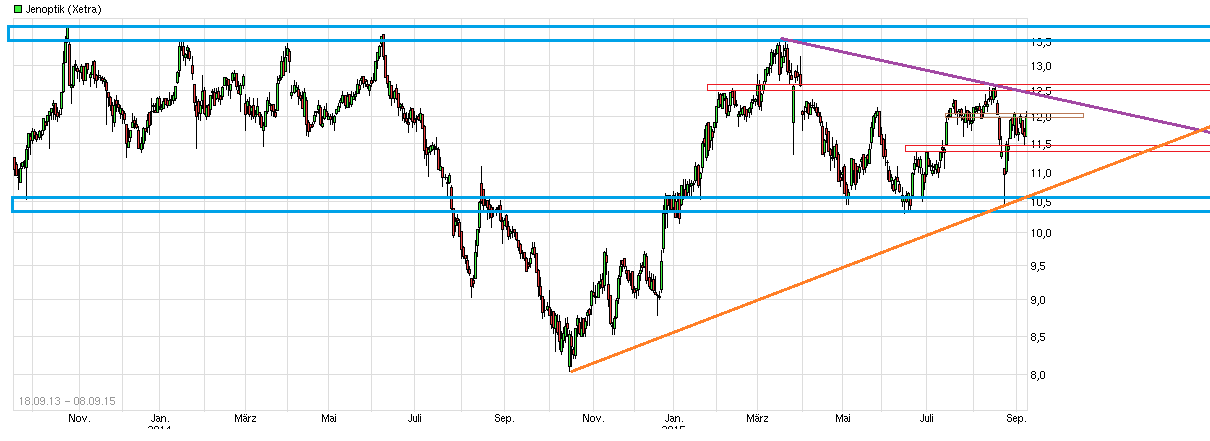
Task: Click the peak where purple trendline begins
Action: coord(781,38)
